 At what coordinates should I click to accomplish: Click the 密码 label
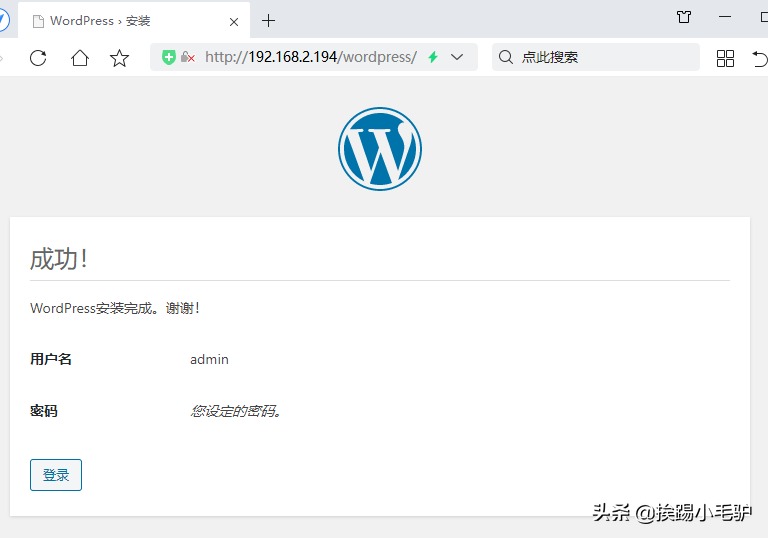[x=44, y=411]
